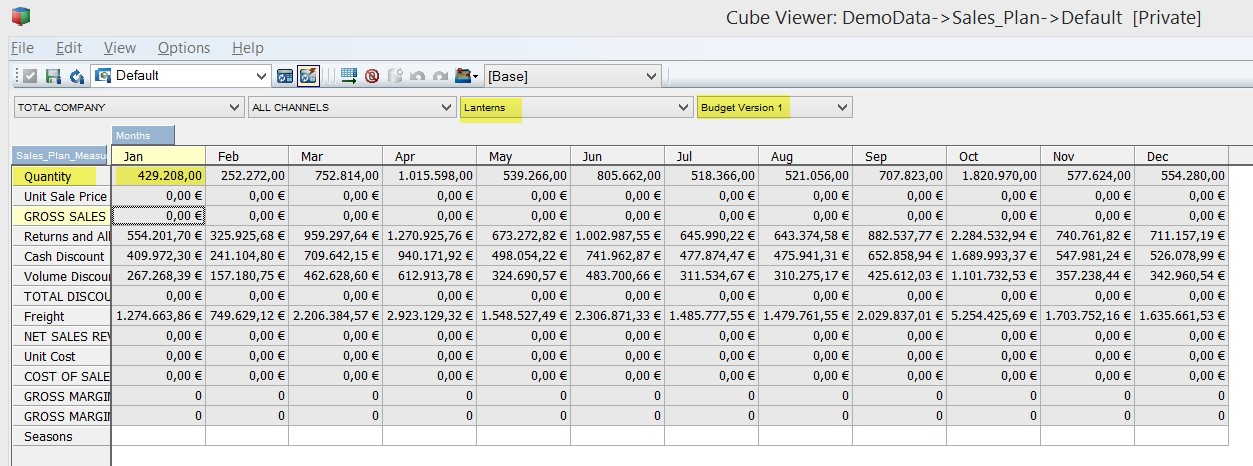This screenshot has height=466, width=1253.
Task: Click the Recalculate view icon
Action: [76, 76]
